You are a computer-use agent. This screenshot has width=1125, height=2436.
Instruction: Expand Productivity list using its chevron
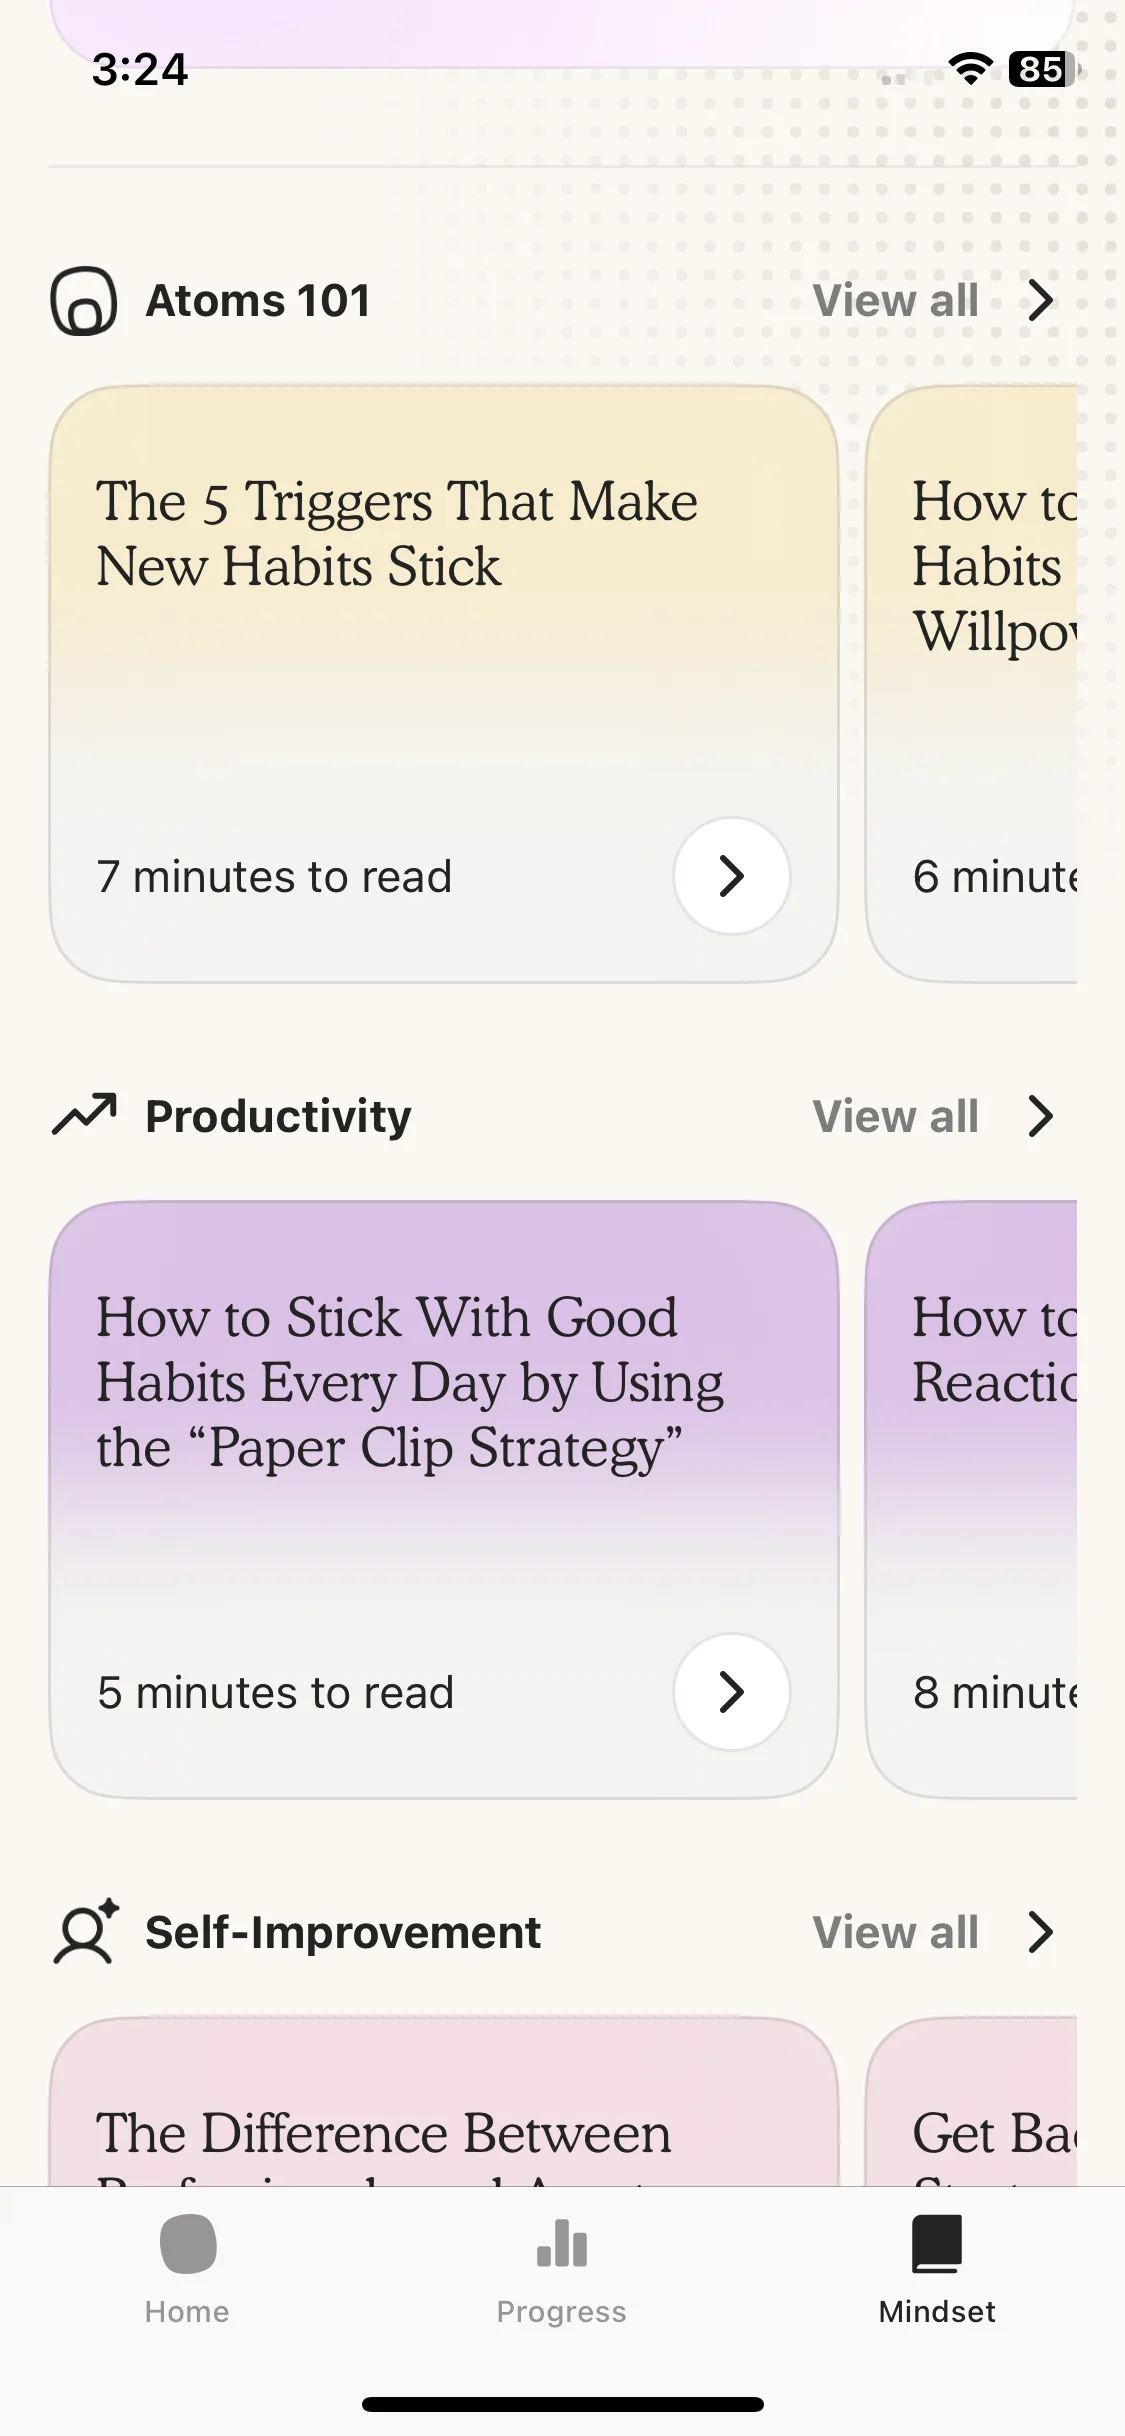pos(1041,1116)
